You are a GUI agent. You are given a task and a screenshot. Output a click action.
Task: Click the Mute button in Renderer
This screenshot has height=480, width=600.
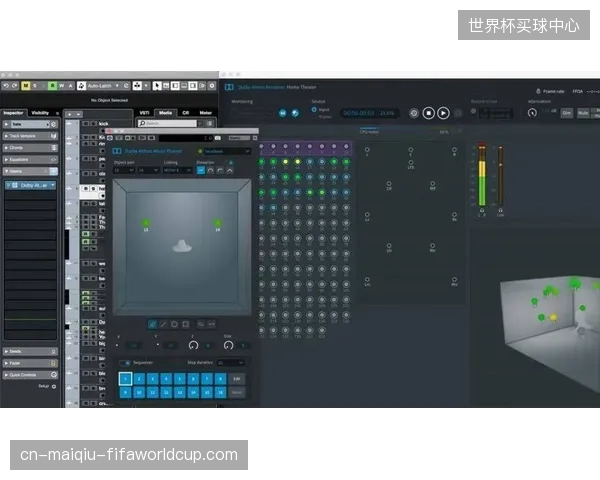(x=583, y=113)
